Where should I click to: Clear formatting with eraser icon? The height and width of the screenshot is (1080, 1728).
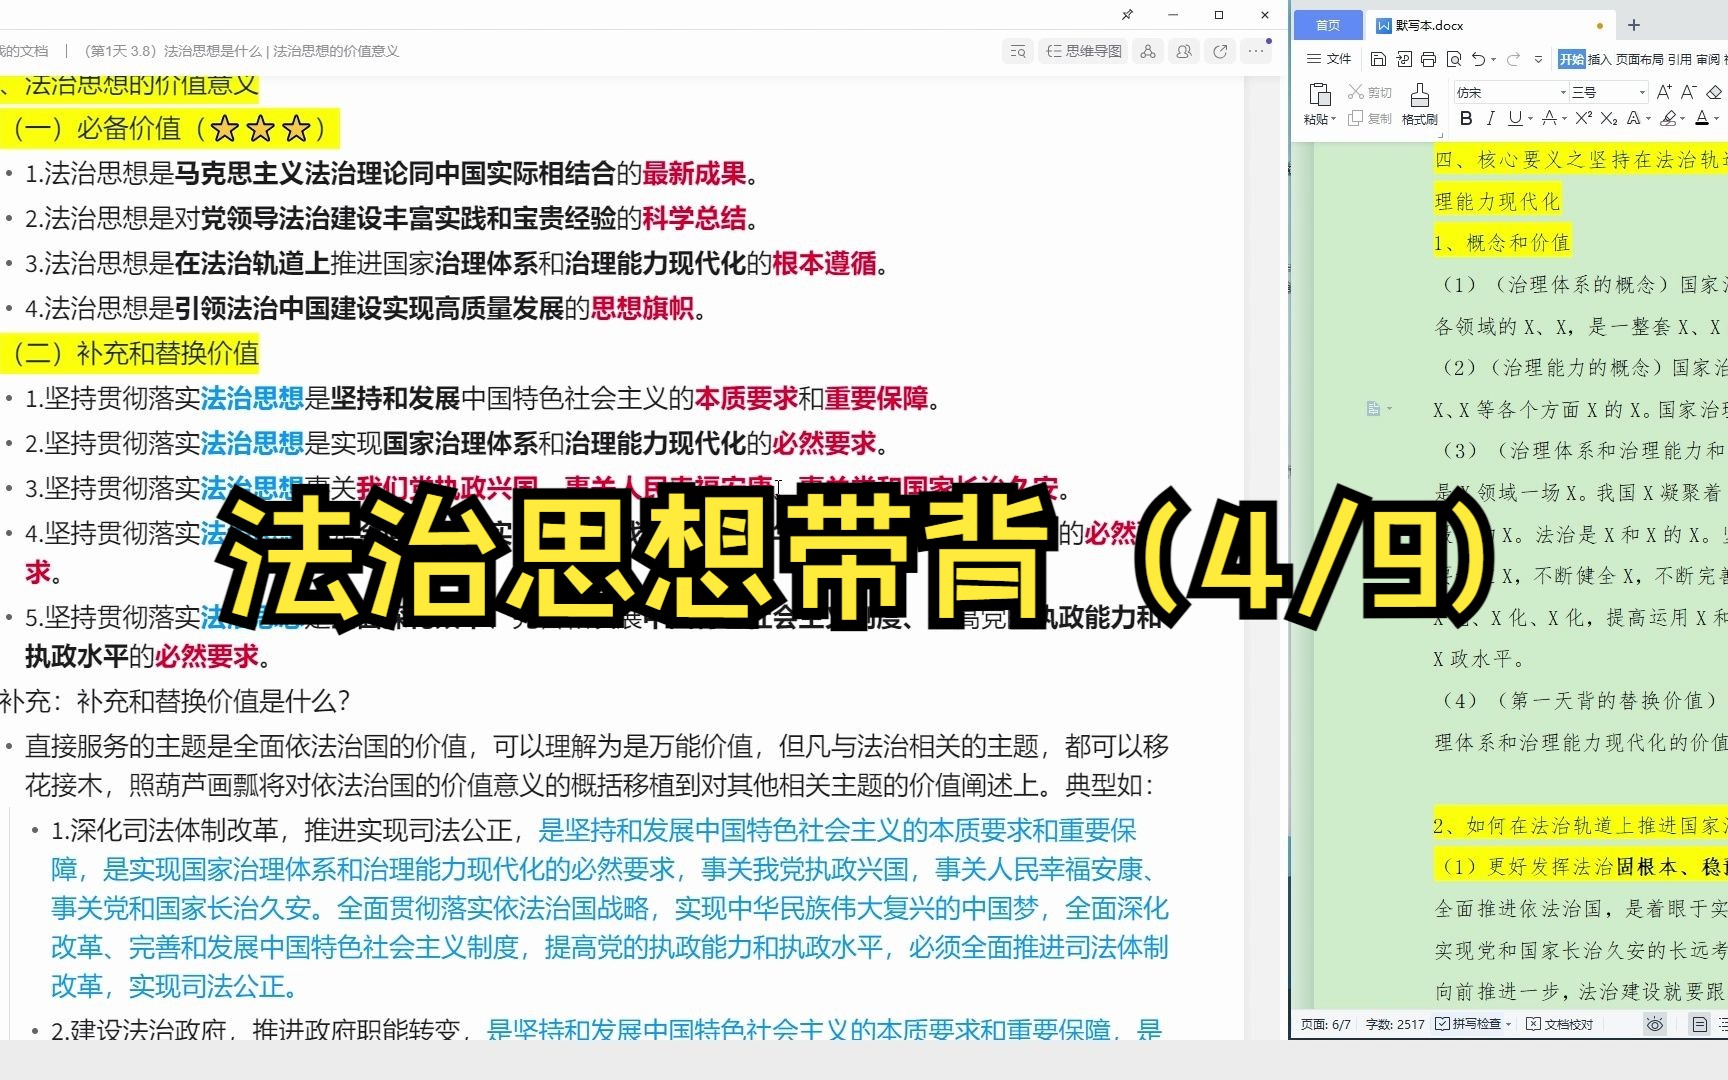pyautogui.click(x=1714, y=92)
